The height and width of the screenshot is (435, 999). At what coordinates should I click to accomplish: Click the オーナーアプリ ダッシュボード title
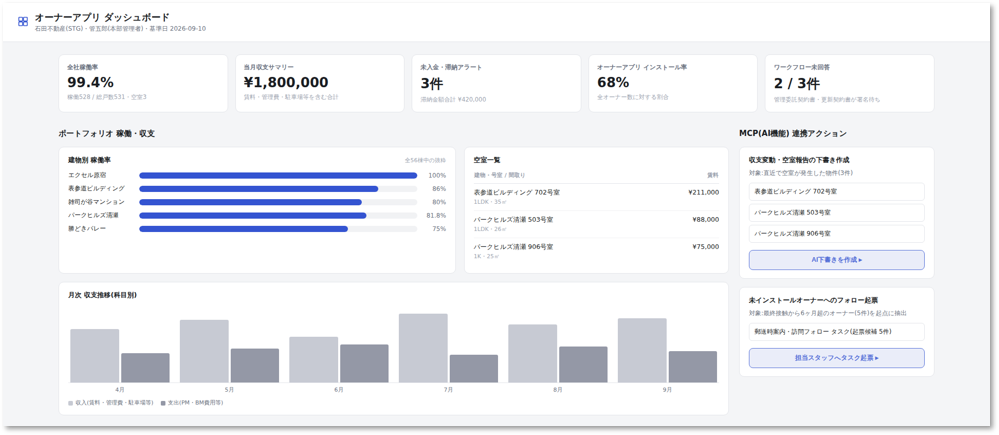102,17
